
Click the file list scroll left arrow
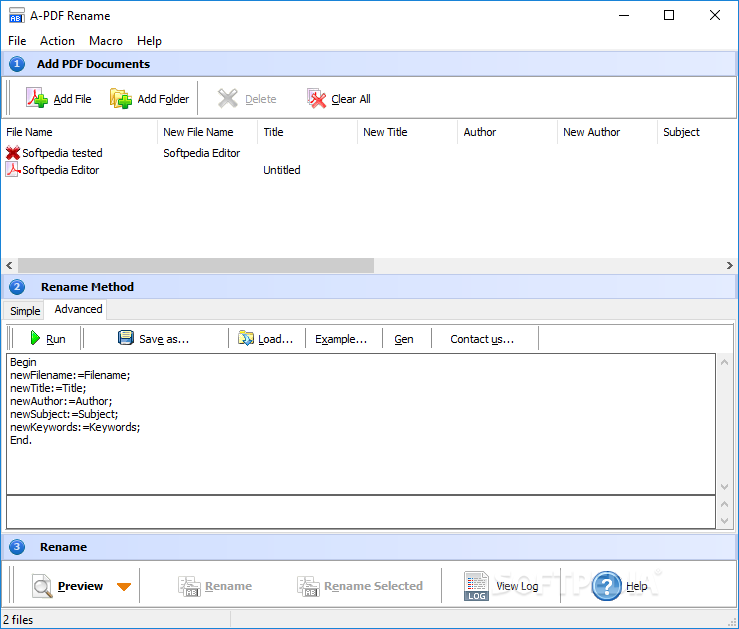[9, 265]
